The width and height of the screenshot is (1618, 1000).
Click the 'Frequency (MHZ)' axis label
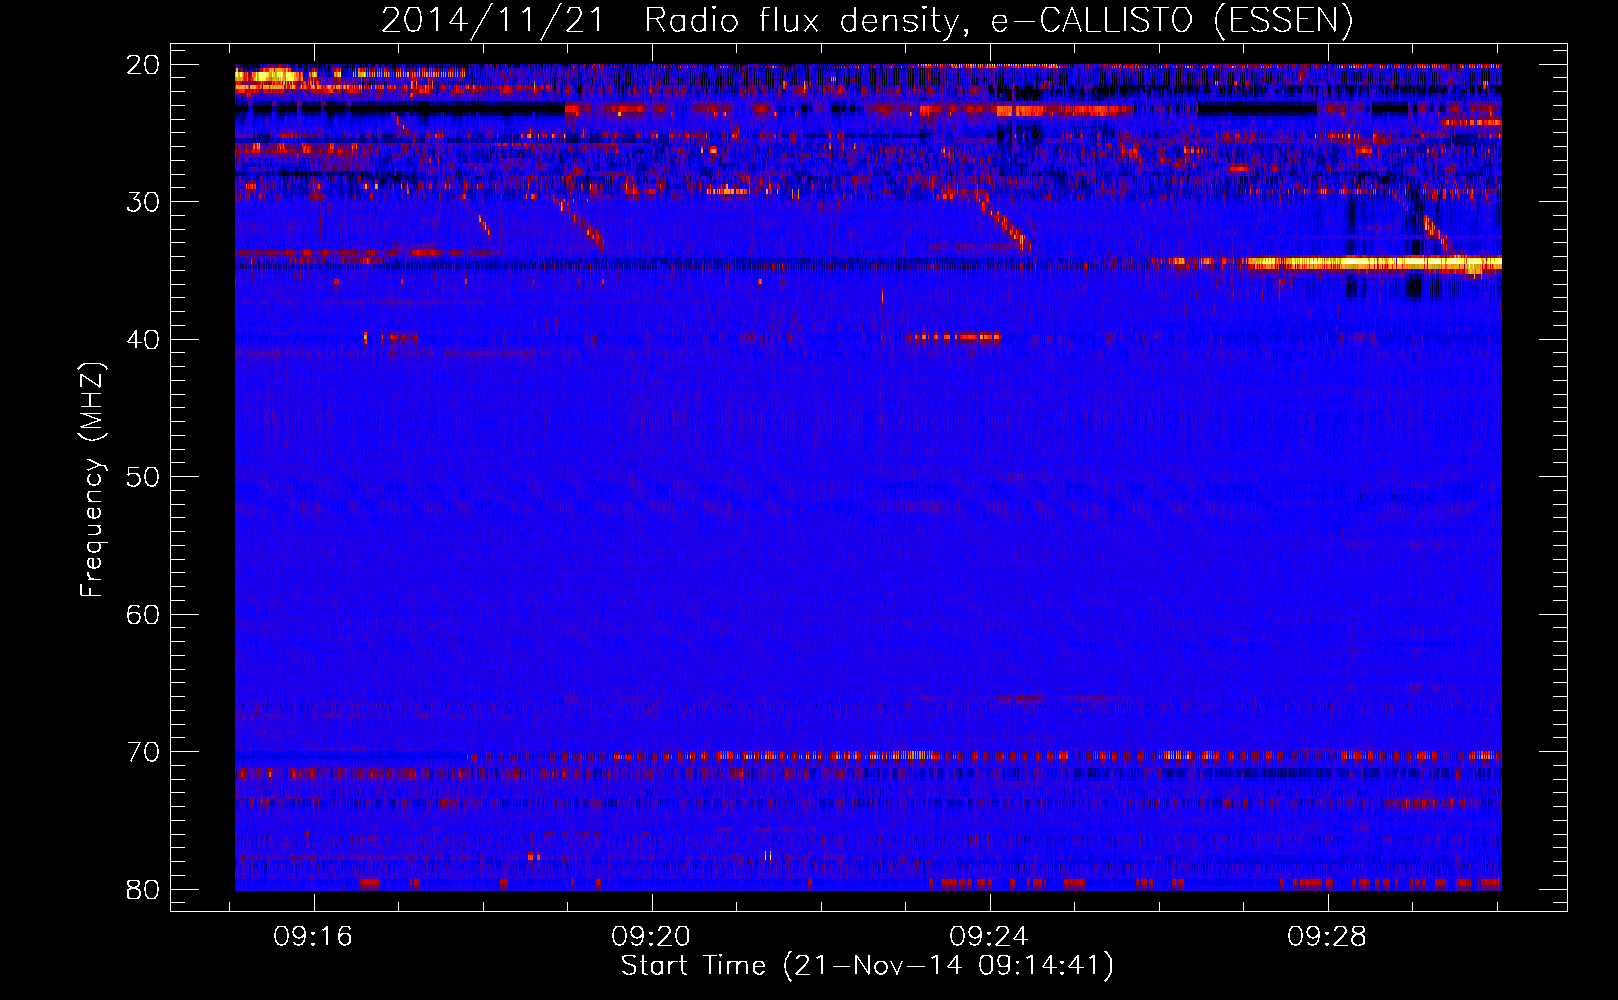pyautogui.click(x=92, y=479)
